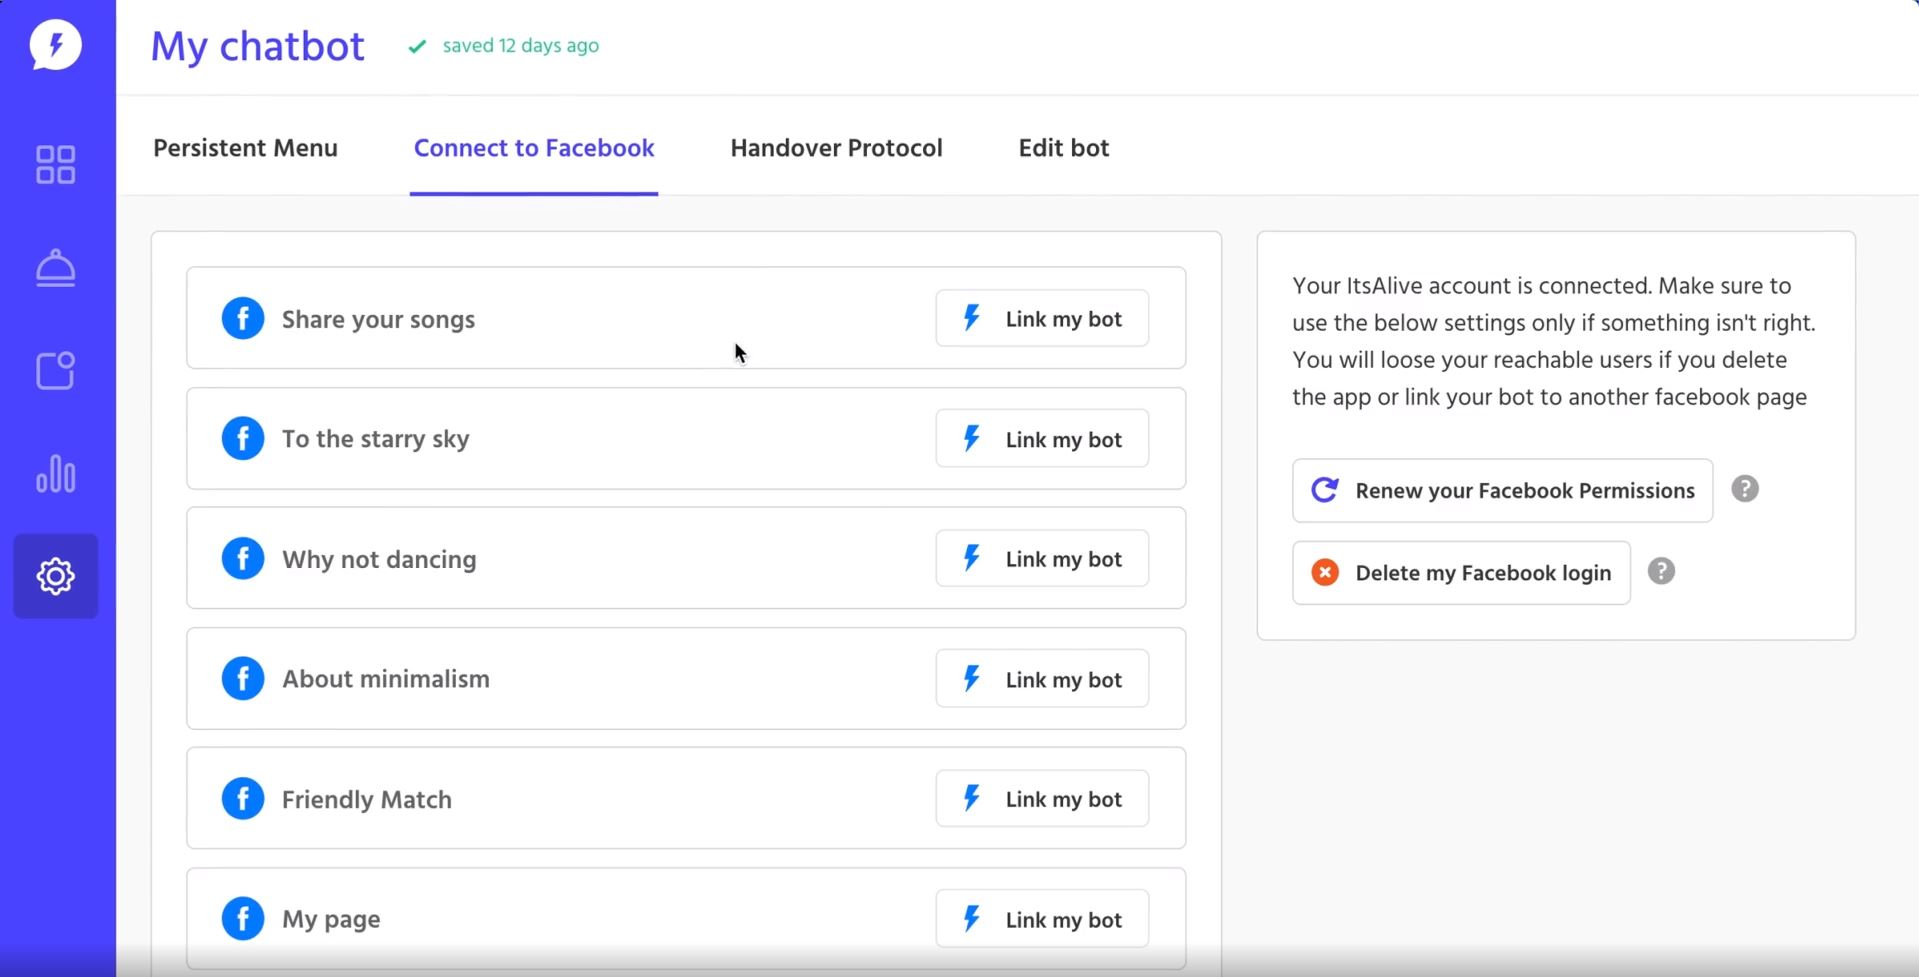Go to the Edit bot tab

1064,148
